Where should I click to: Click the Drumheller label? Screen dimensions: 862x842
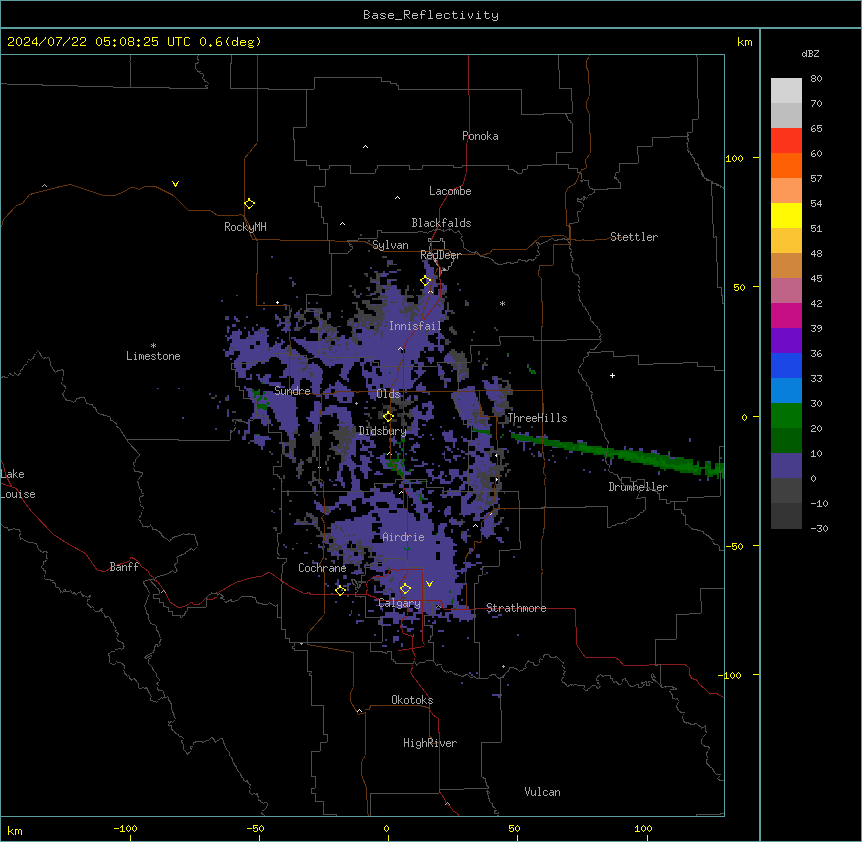(638, 487)
